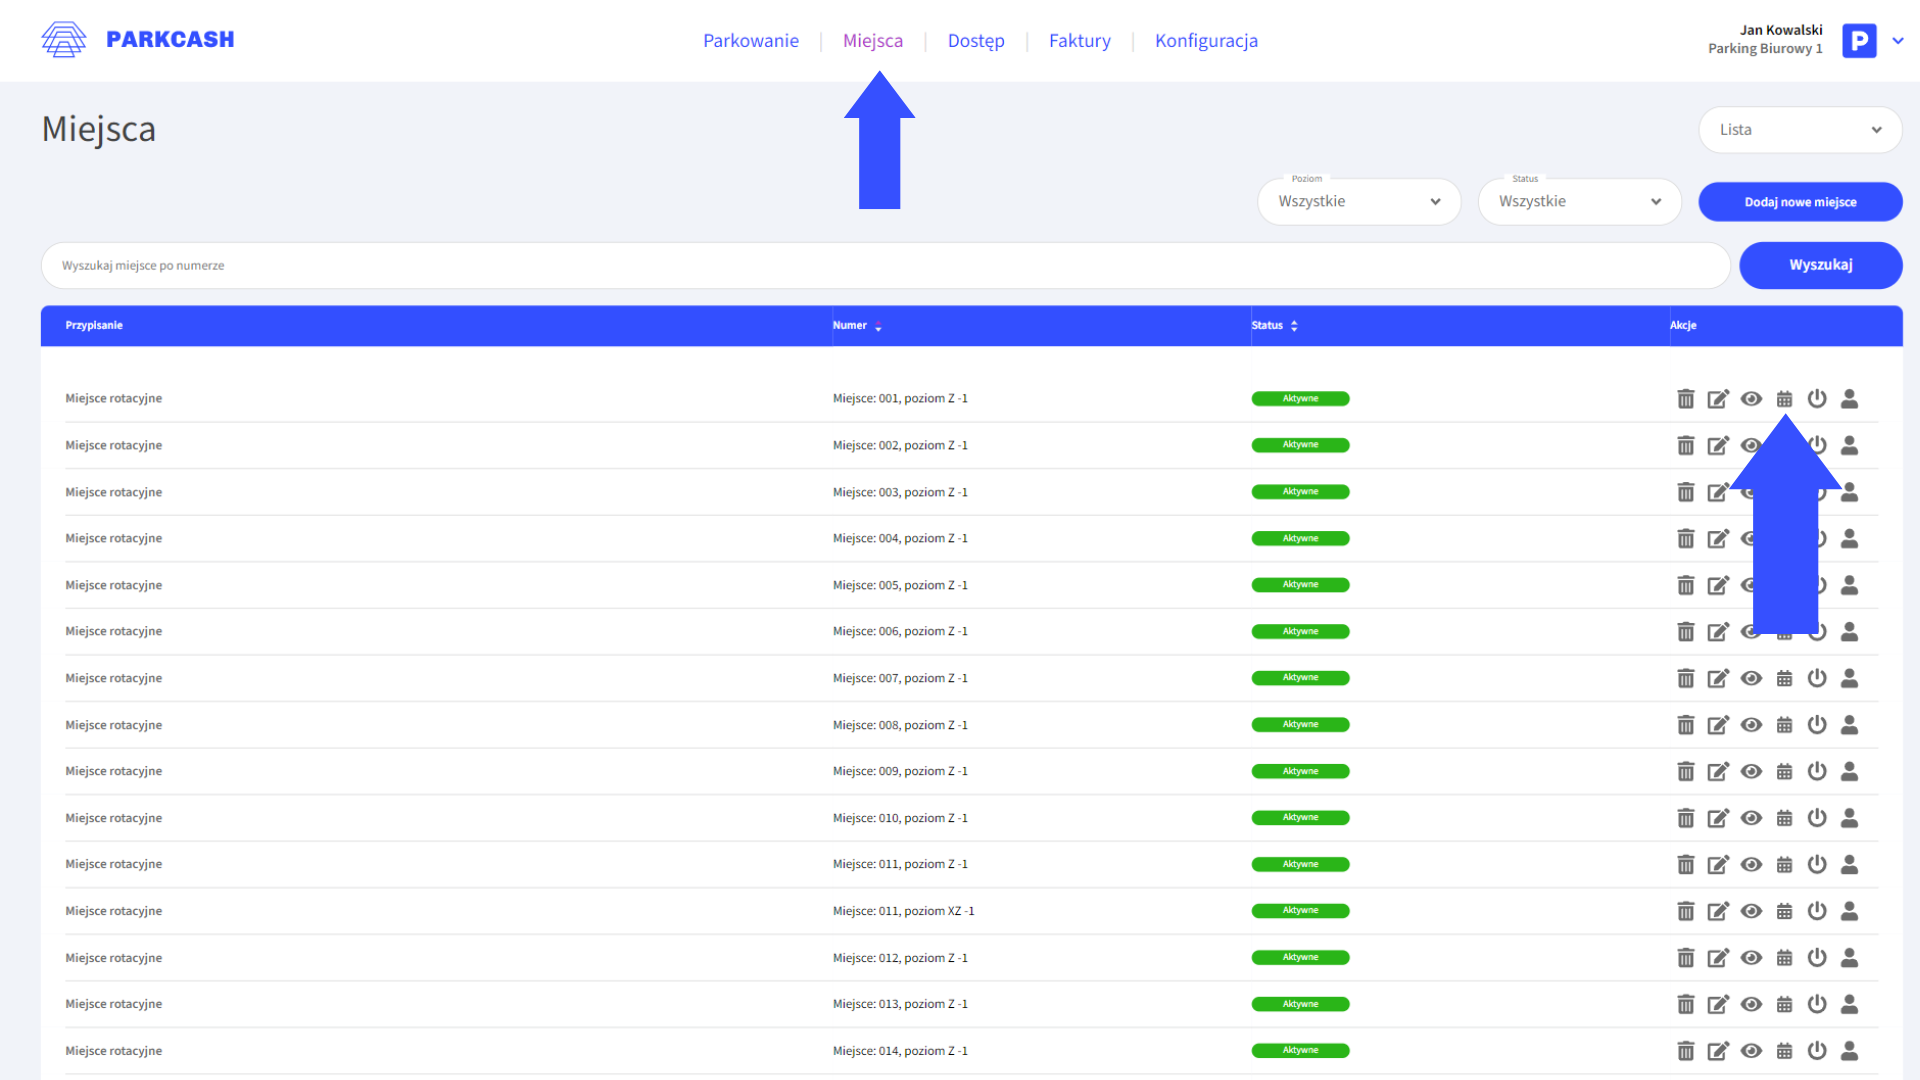Toggle power icon for place 012
The height and width of the screenshot is (1080, 1920).
pos(1817,958)
